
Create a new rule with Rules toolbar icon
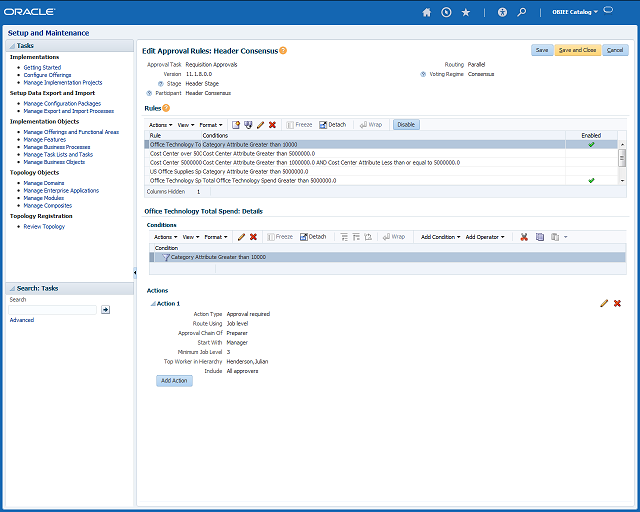point(236,125)
